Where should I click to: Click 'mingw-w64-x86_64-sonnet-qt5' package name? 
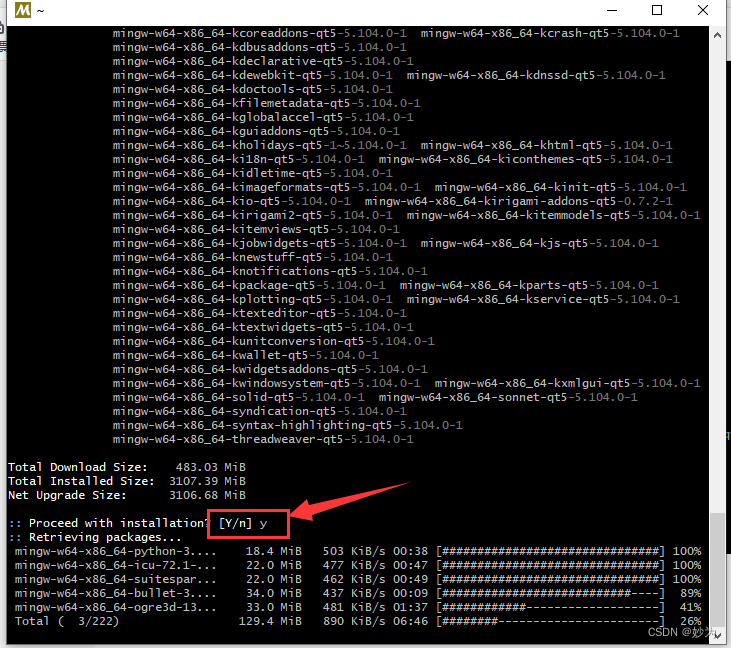click(473, 397)
